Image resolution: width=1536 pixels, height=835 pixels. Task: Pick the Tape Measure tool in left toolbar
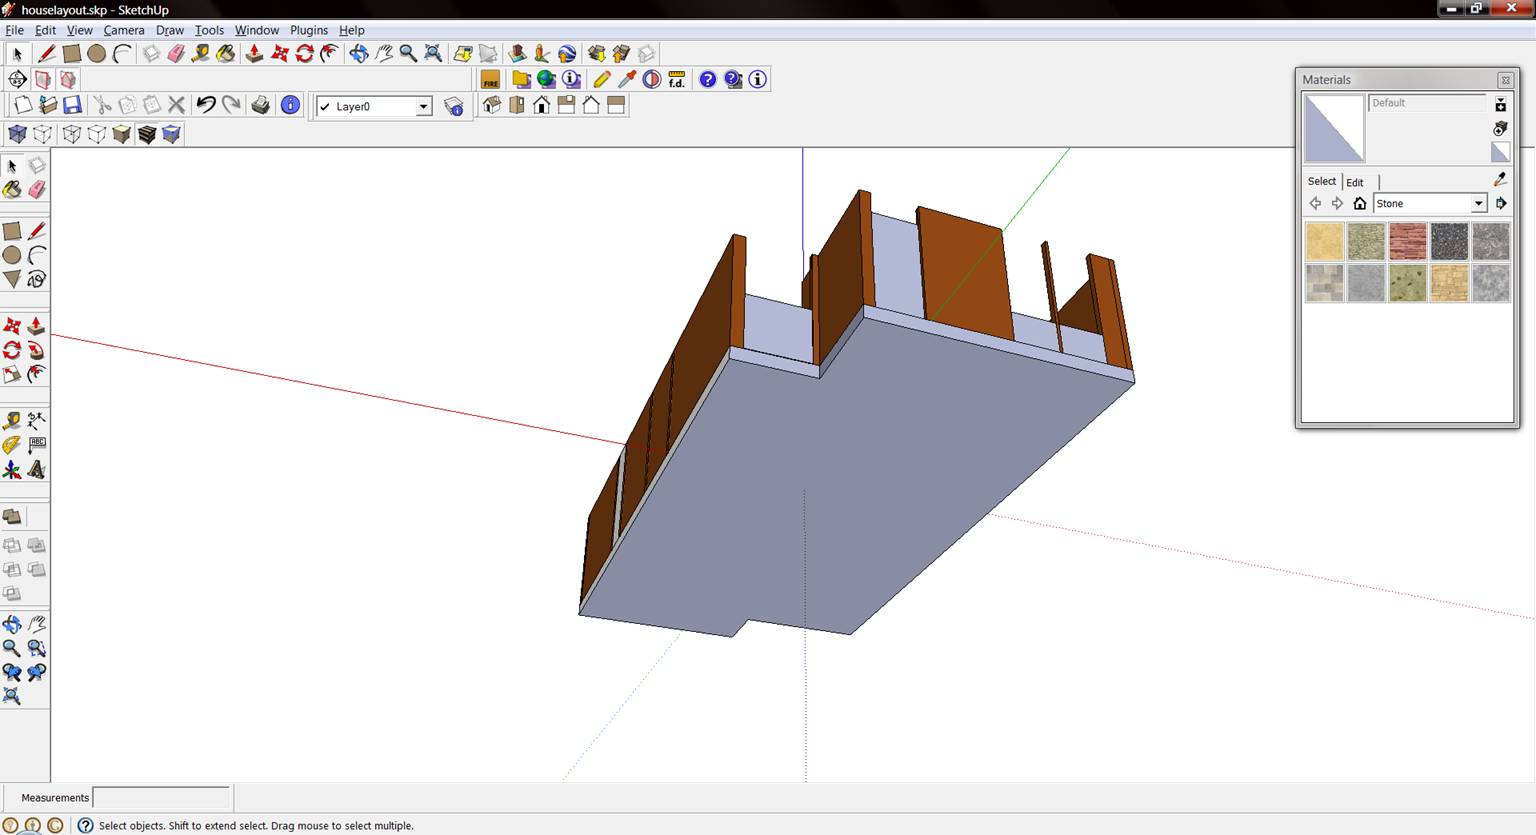12,421
